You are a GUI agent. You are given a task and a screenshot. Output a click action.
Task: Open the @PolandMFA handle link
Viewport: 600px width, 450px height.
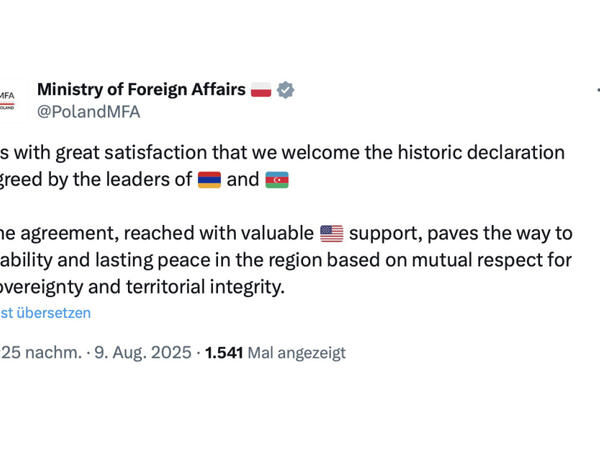(88, 112)
